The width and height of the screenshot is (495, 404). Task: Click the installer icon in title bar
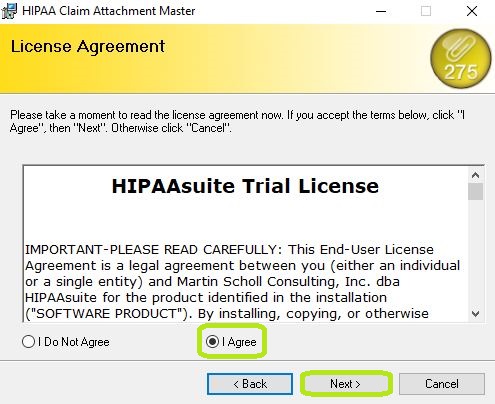[x=9, y=11]
